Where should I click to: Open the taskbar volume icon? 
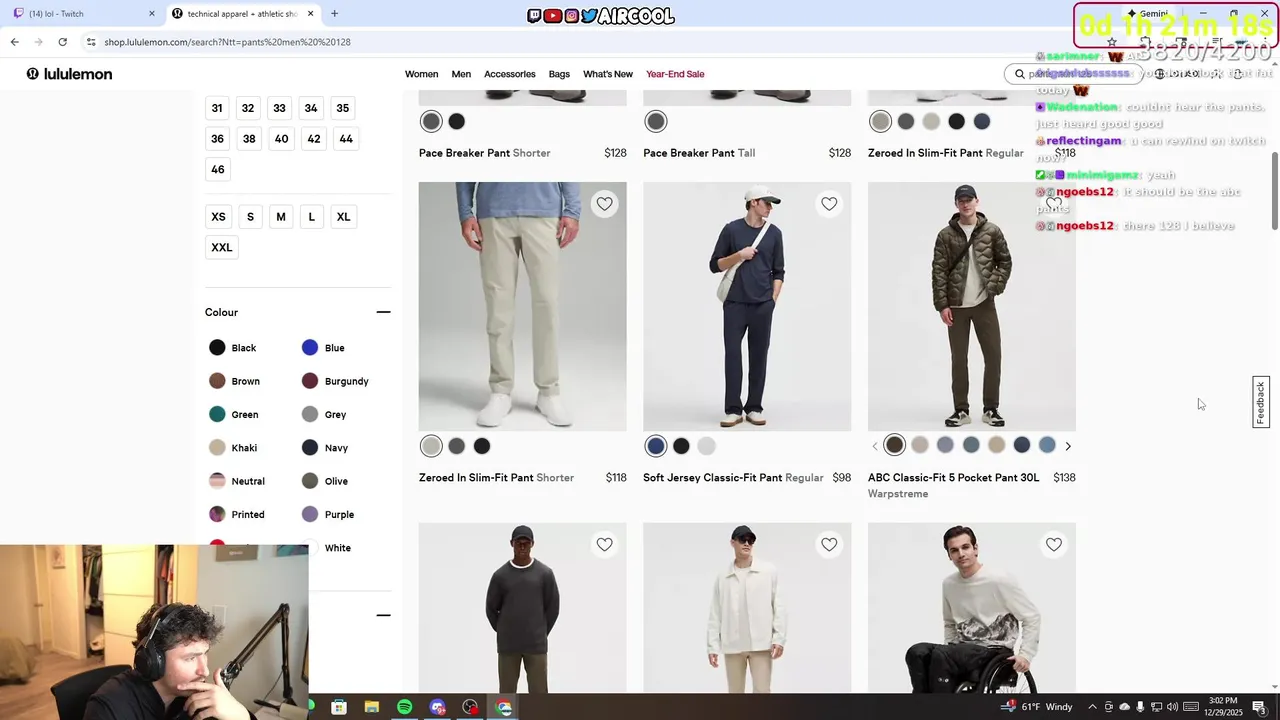tap(1173, 707)
